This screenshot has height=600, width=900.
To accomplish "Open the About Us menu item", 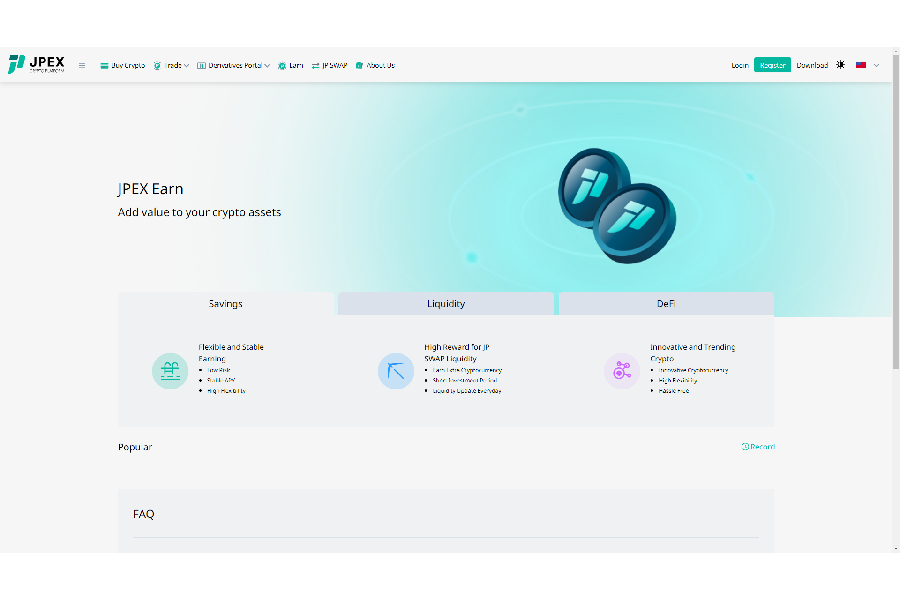I will [375, 65].
